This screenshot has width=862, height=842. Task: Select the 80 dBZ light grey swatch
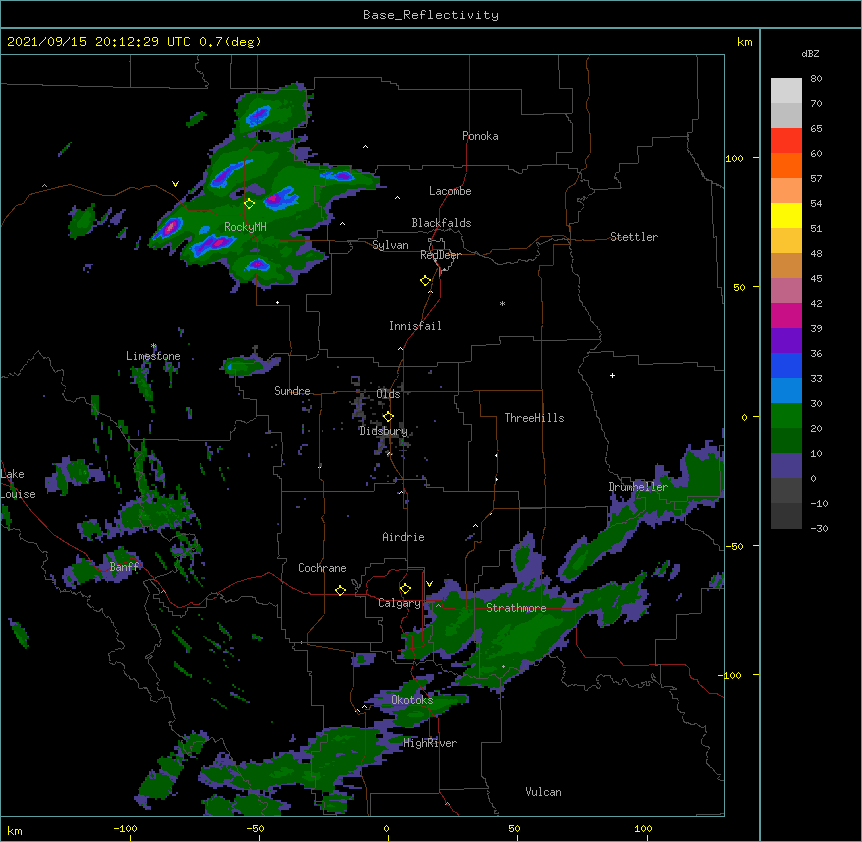pyautogui.click(x=786, y=91)
